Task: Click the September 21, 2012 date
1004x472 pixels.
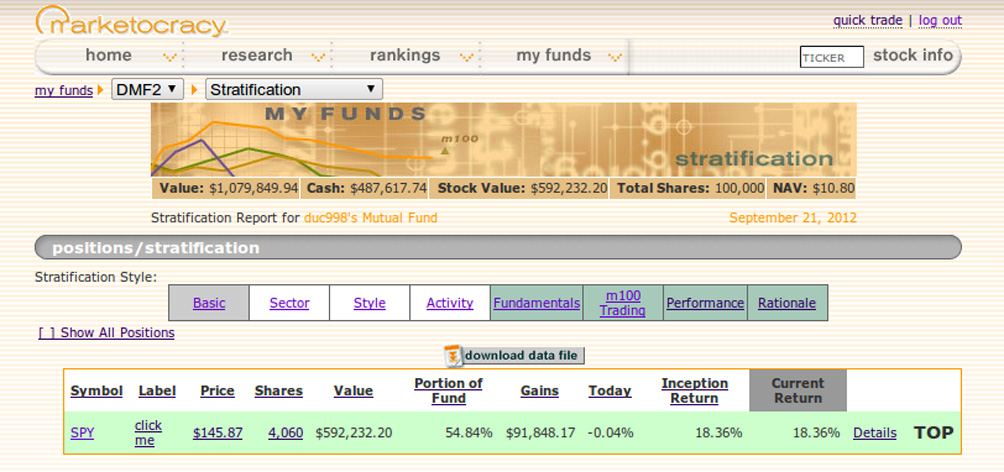Action: pyautogui.click(x=793, y=218)
